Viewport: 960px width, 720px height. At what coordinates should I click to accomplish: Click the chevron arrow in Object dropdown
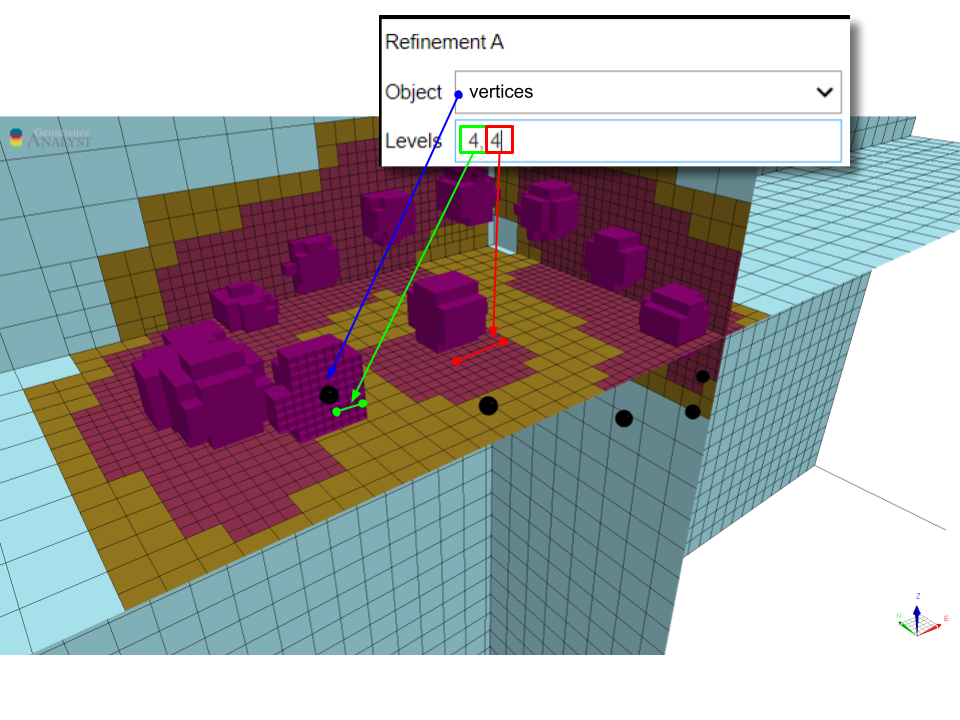coord(824,92)
